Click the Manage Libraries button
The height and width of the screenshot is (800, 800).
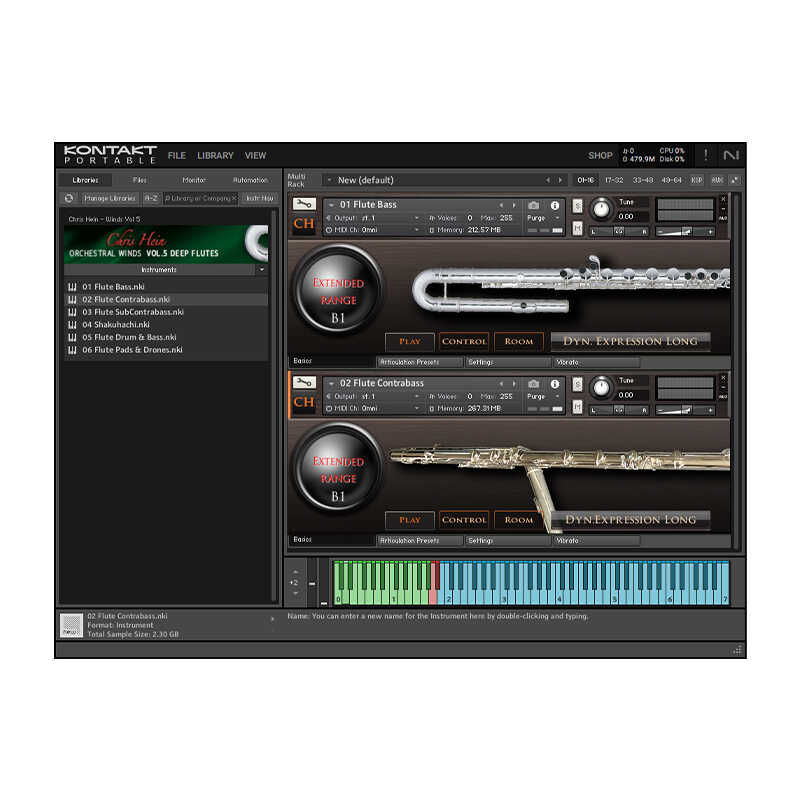point(110,198)
